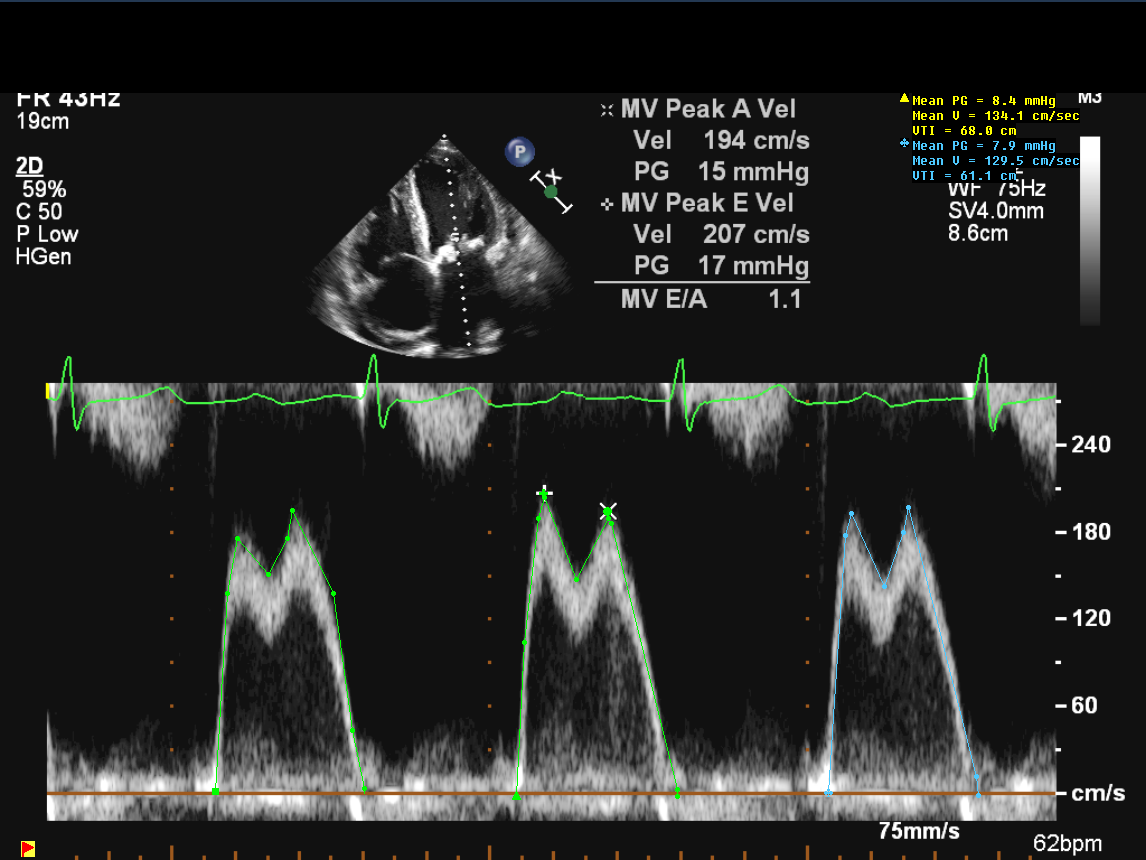Click the MV E/A ratio result
The width and height of the screenshot is (1146, 860).
point(710,298)
